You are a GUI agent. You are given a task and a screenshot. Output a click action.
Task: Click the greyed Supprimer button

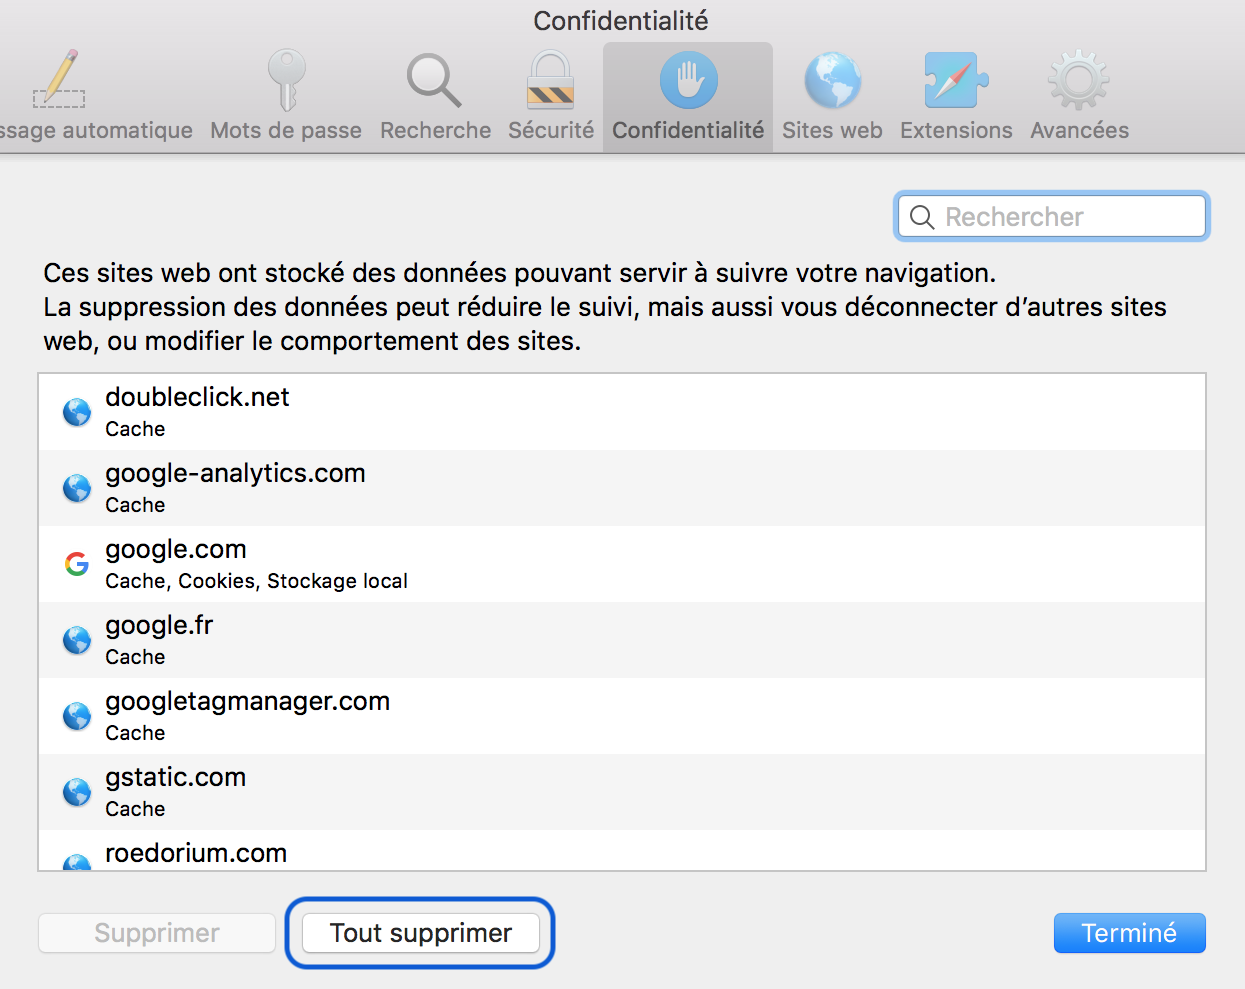pos(157,933)
